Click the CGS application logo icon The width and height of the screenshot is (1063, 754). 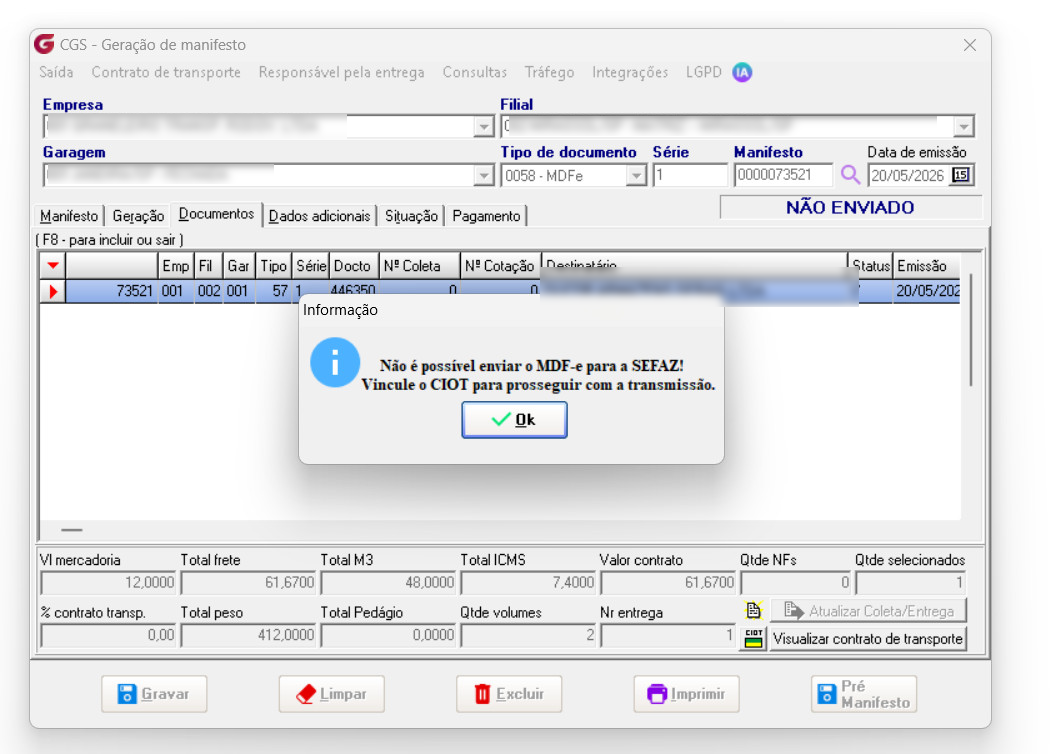[x=44, y=44]
